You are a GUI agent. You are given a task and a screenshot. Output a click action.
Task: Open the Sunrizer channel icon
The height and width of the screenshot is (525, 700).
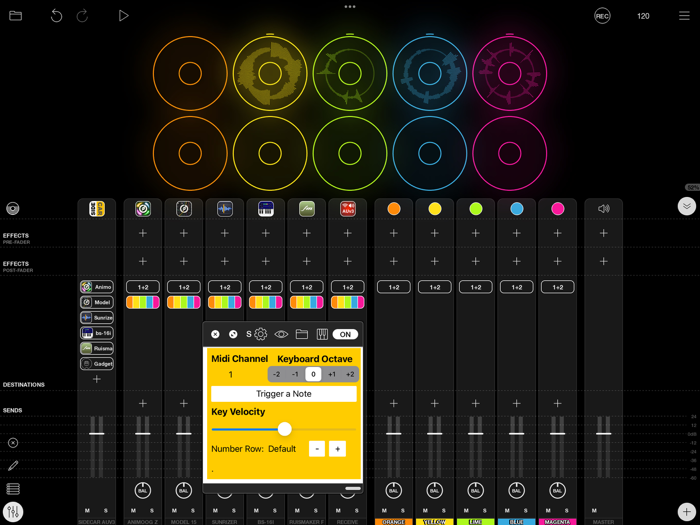tap(225, 208)
